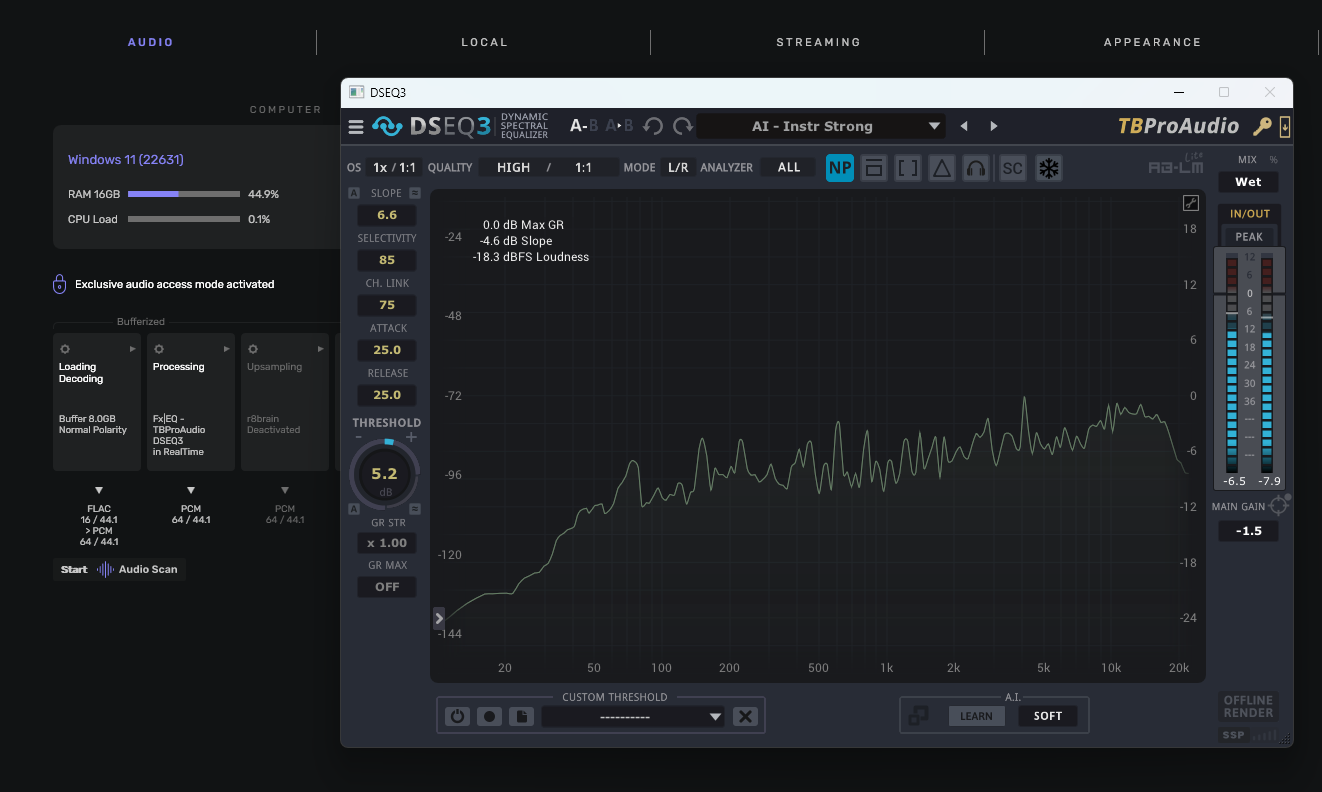Click the threshold minus sign
1322x792 pixels.
[x=359, y=438]
